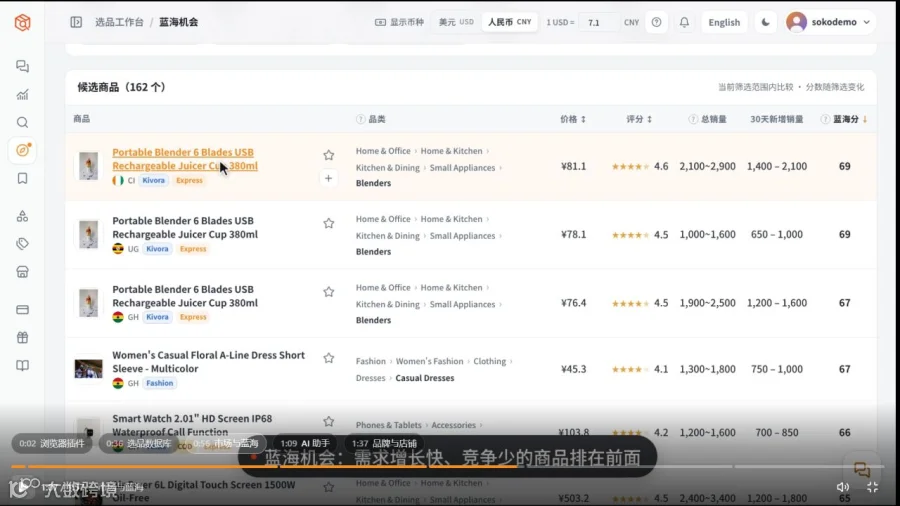Click Express tag on the GH blender
Screen dimensions: 900x506
point(193,317)
